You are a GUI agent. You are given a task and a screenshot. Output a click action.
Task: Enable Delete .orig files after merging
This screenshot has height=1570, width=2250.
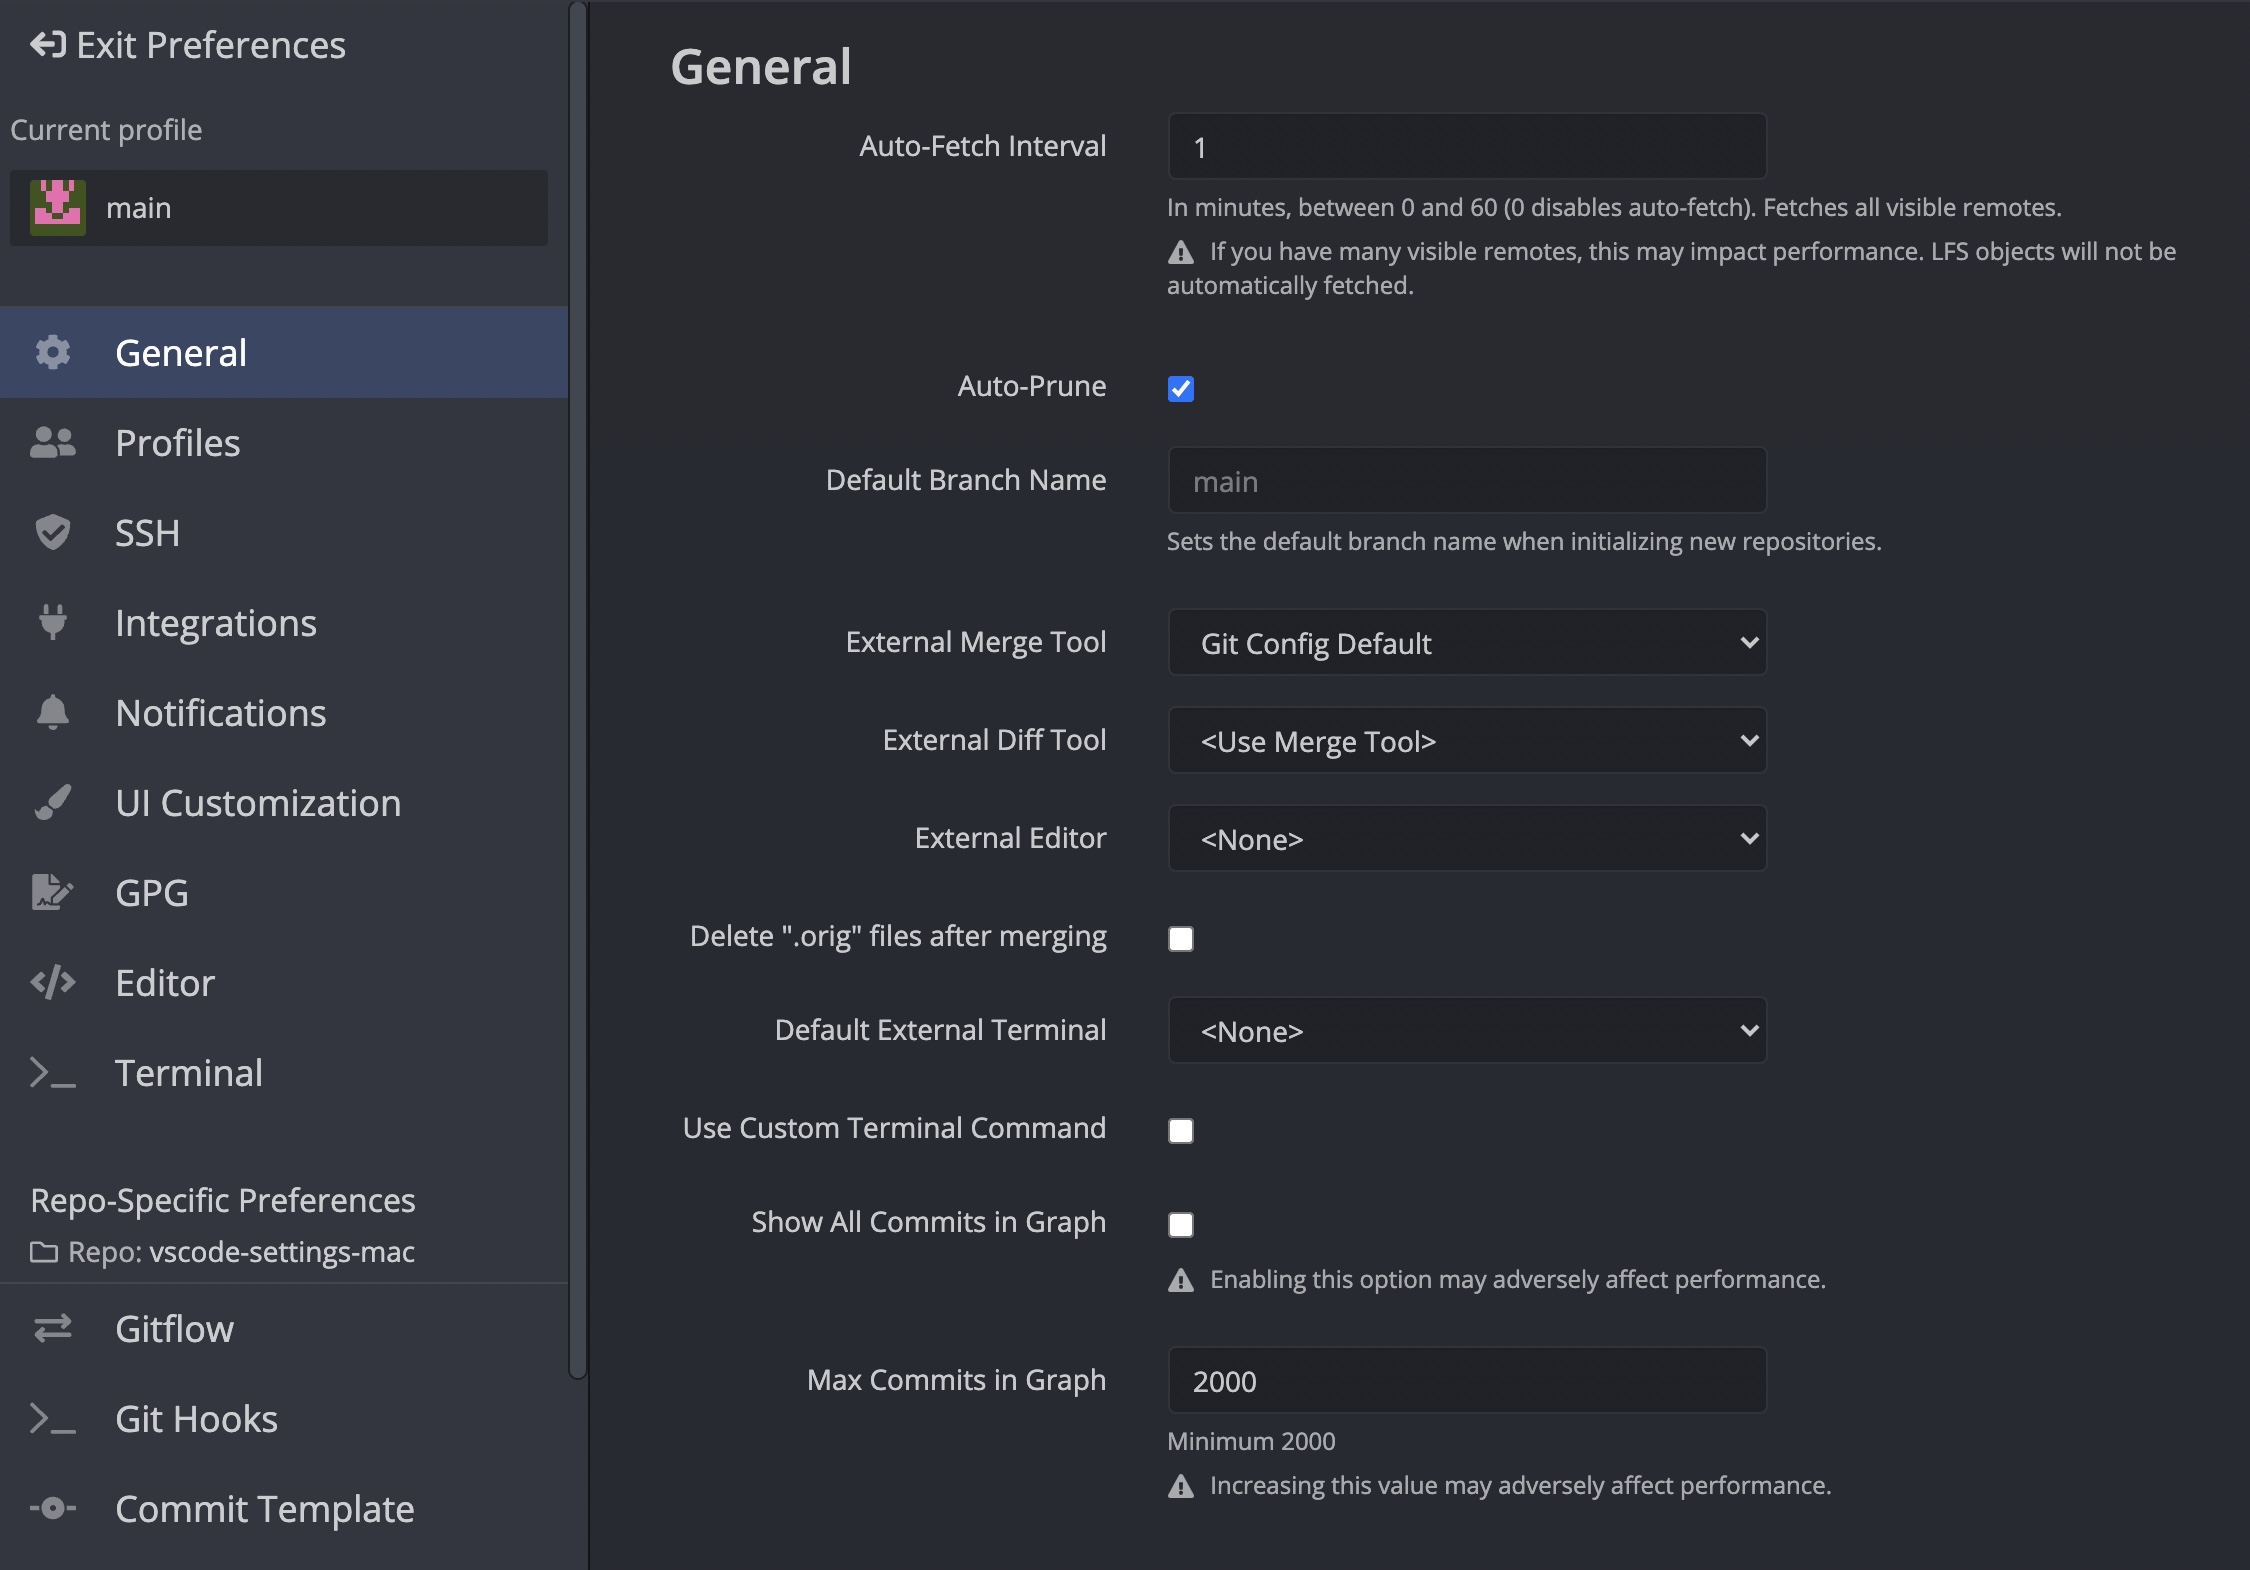click(x=1181, y=938)
